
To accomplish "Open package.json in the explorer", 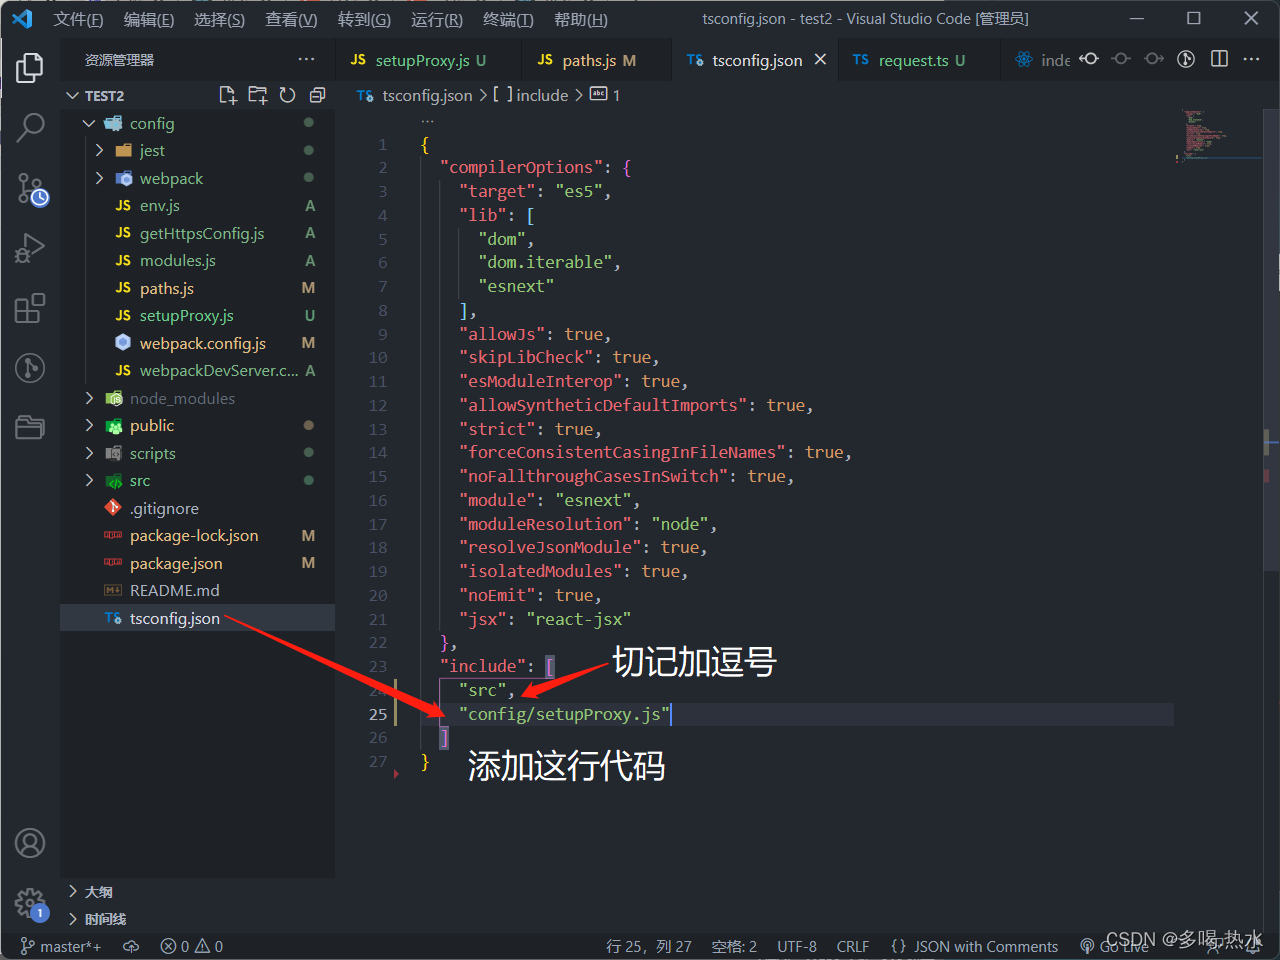I will pos(198,563).
